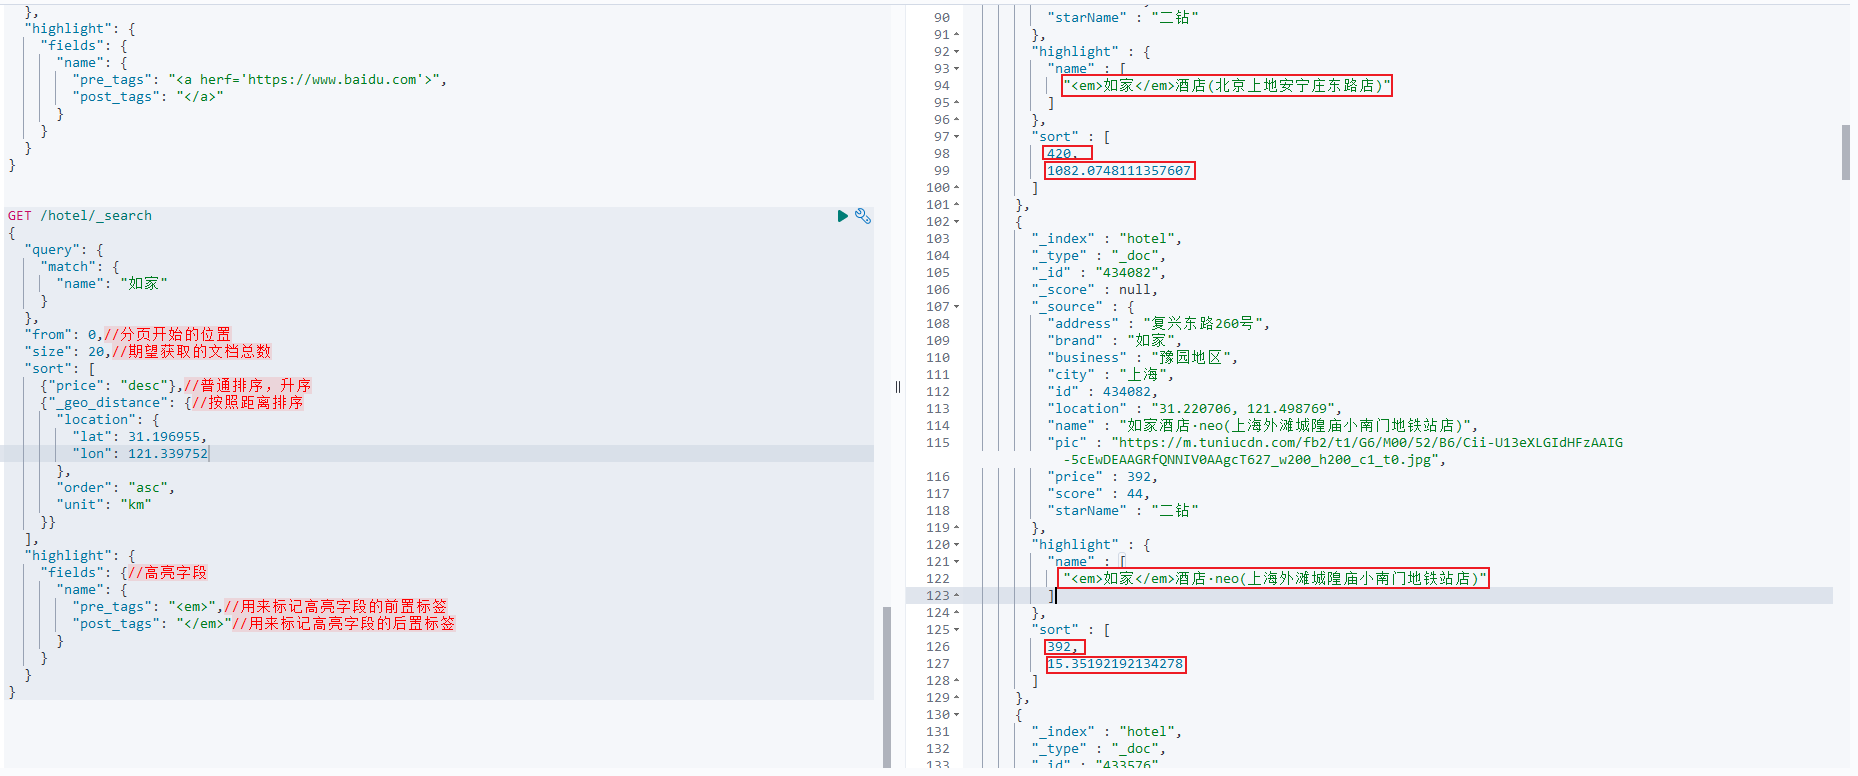Run the GET /hotel/_search request
The image size is (1858, 776).
point(842,216)
